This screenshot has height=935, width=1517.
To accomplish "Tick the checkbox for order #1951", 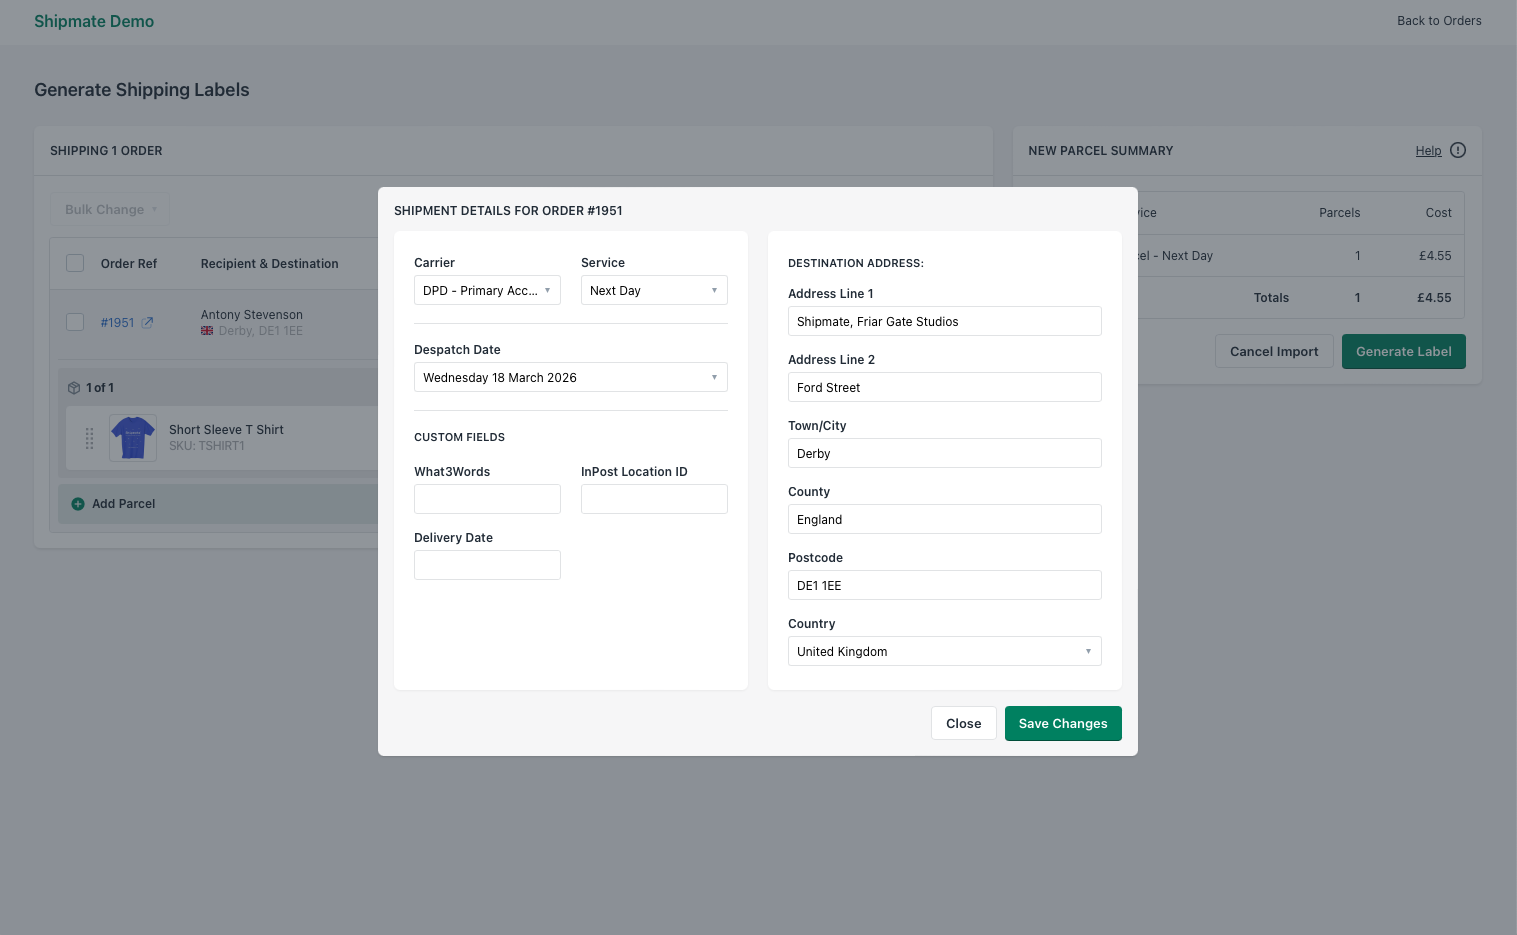I will 75,322.
